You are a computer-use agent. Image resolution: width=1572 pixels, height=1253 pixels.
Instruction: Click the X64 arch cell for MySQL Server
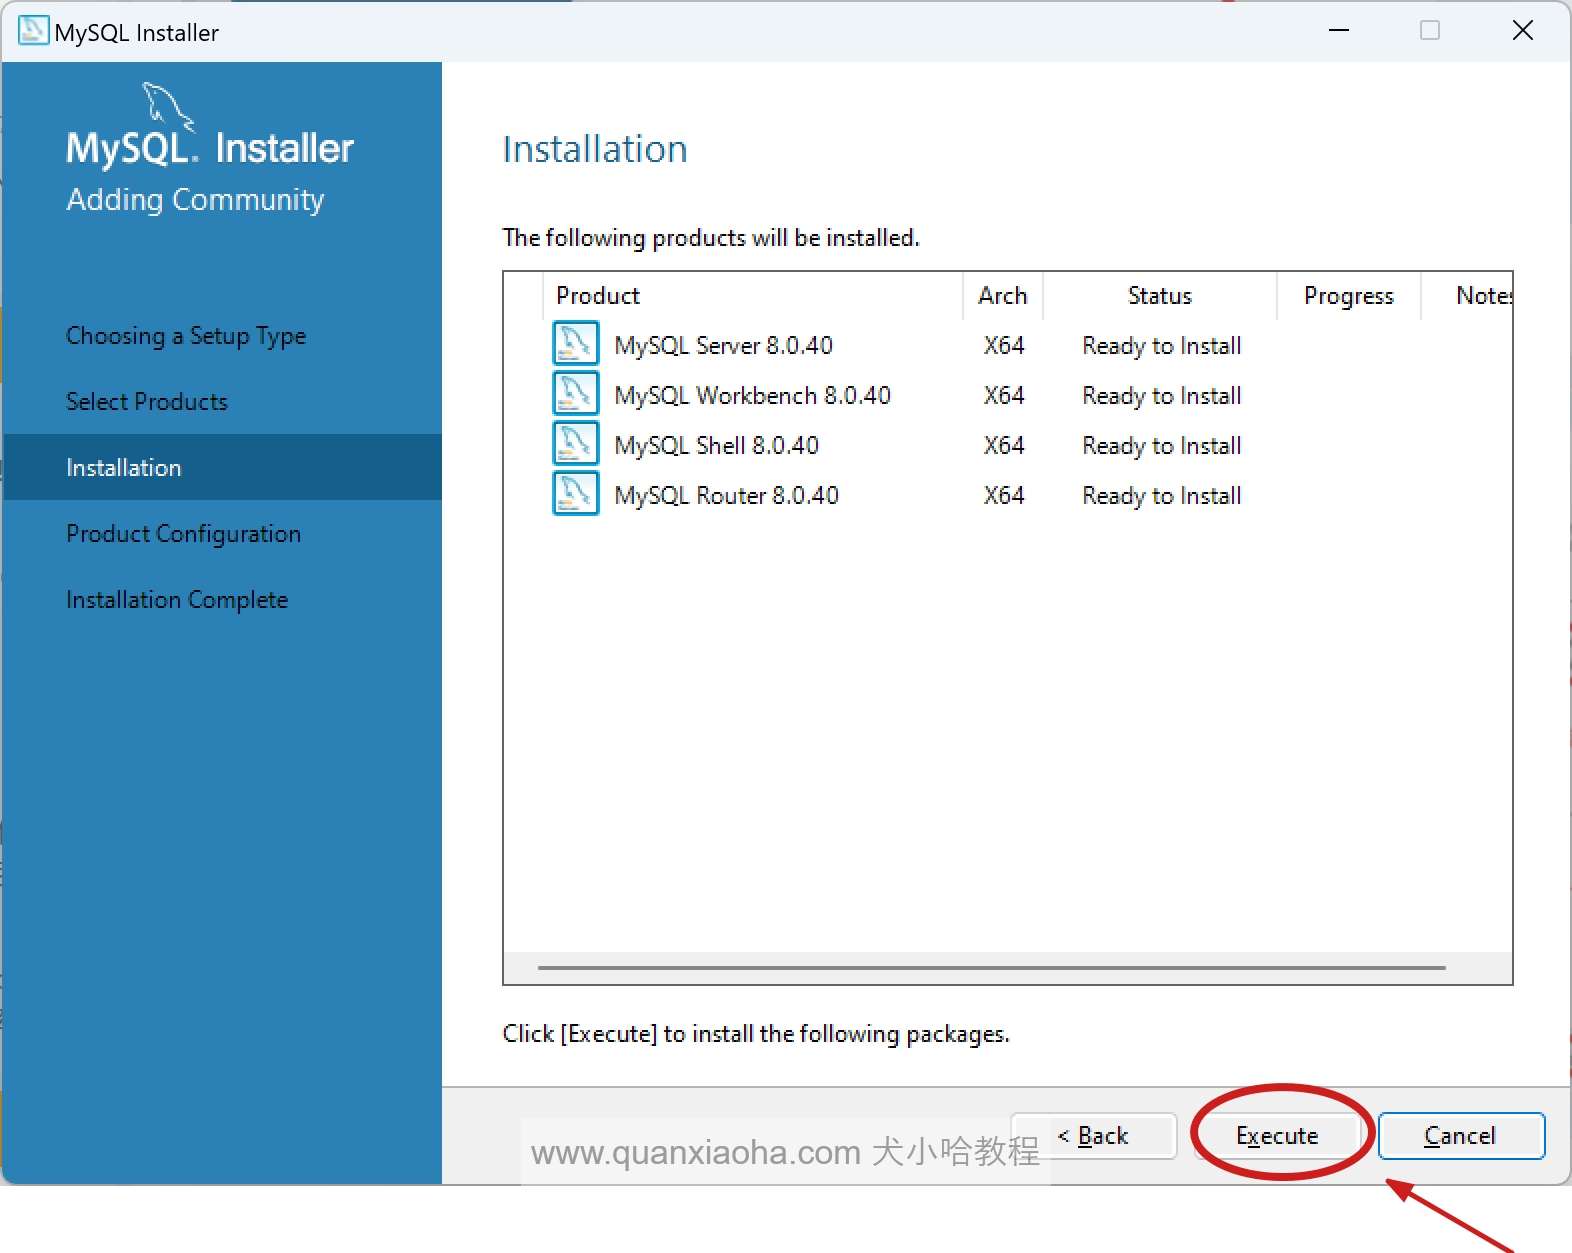tap(1004, 346)
